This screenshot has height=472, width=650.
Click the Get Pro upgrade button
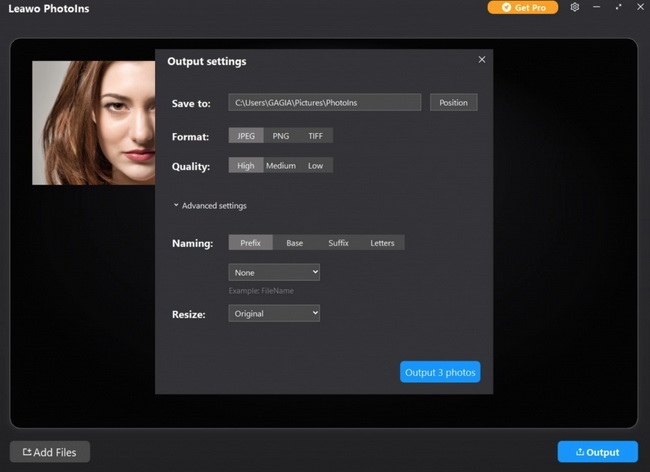(523, 7)
